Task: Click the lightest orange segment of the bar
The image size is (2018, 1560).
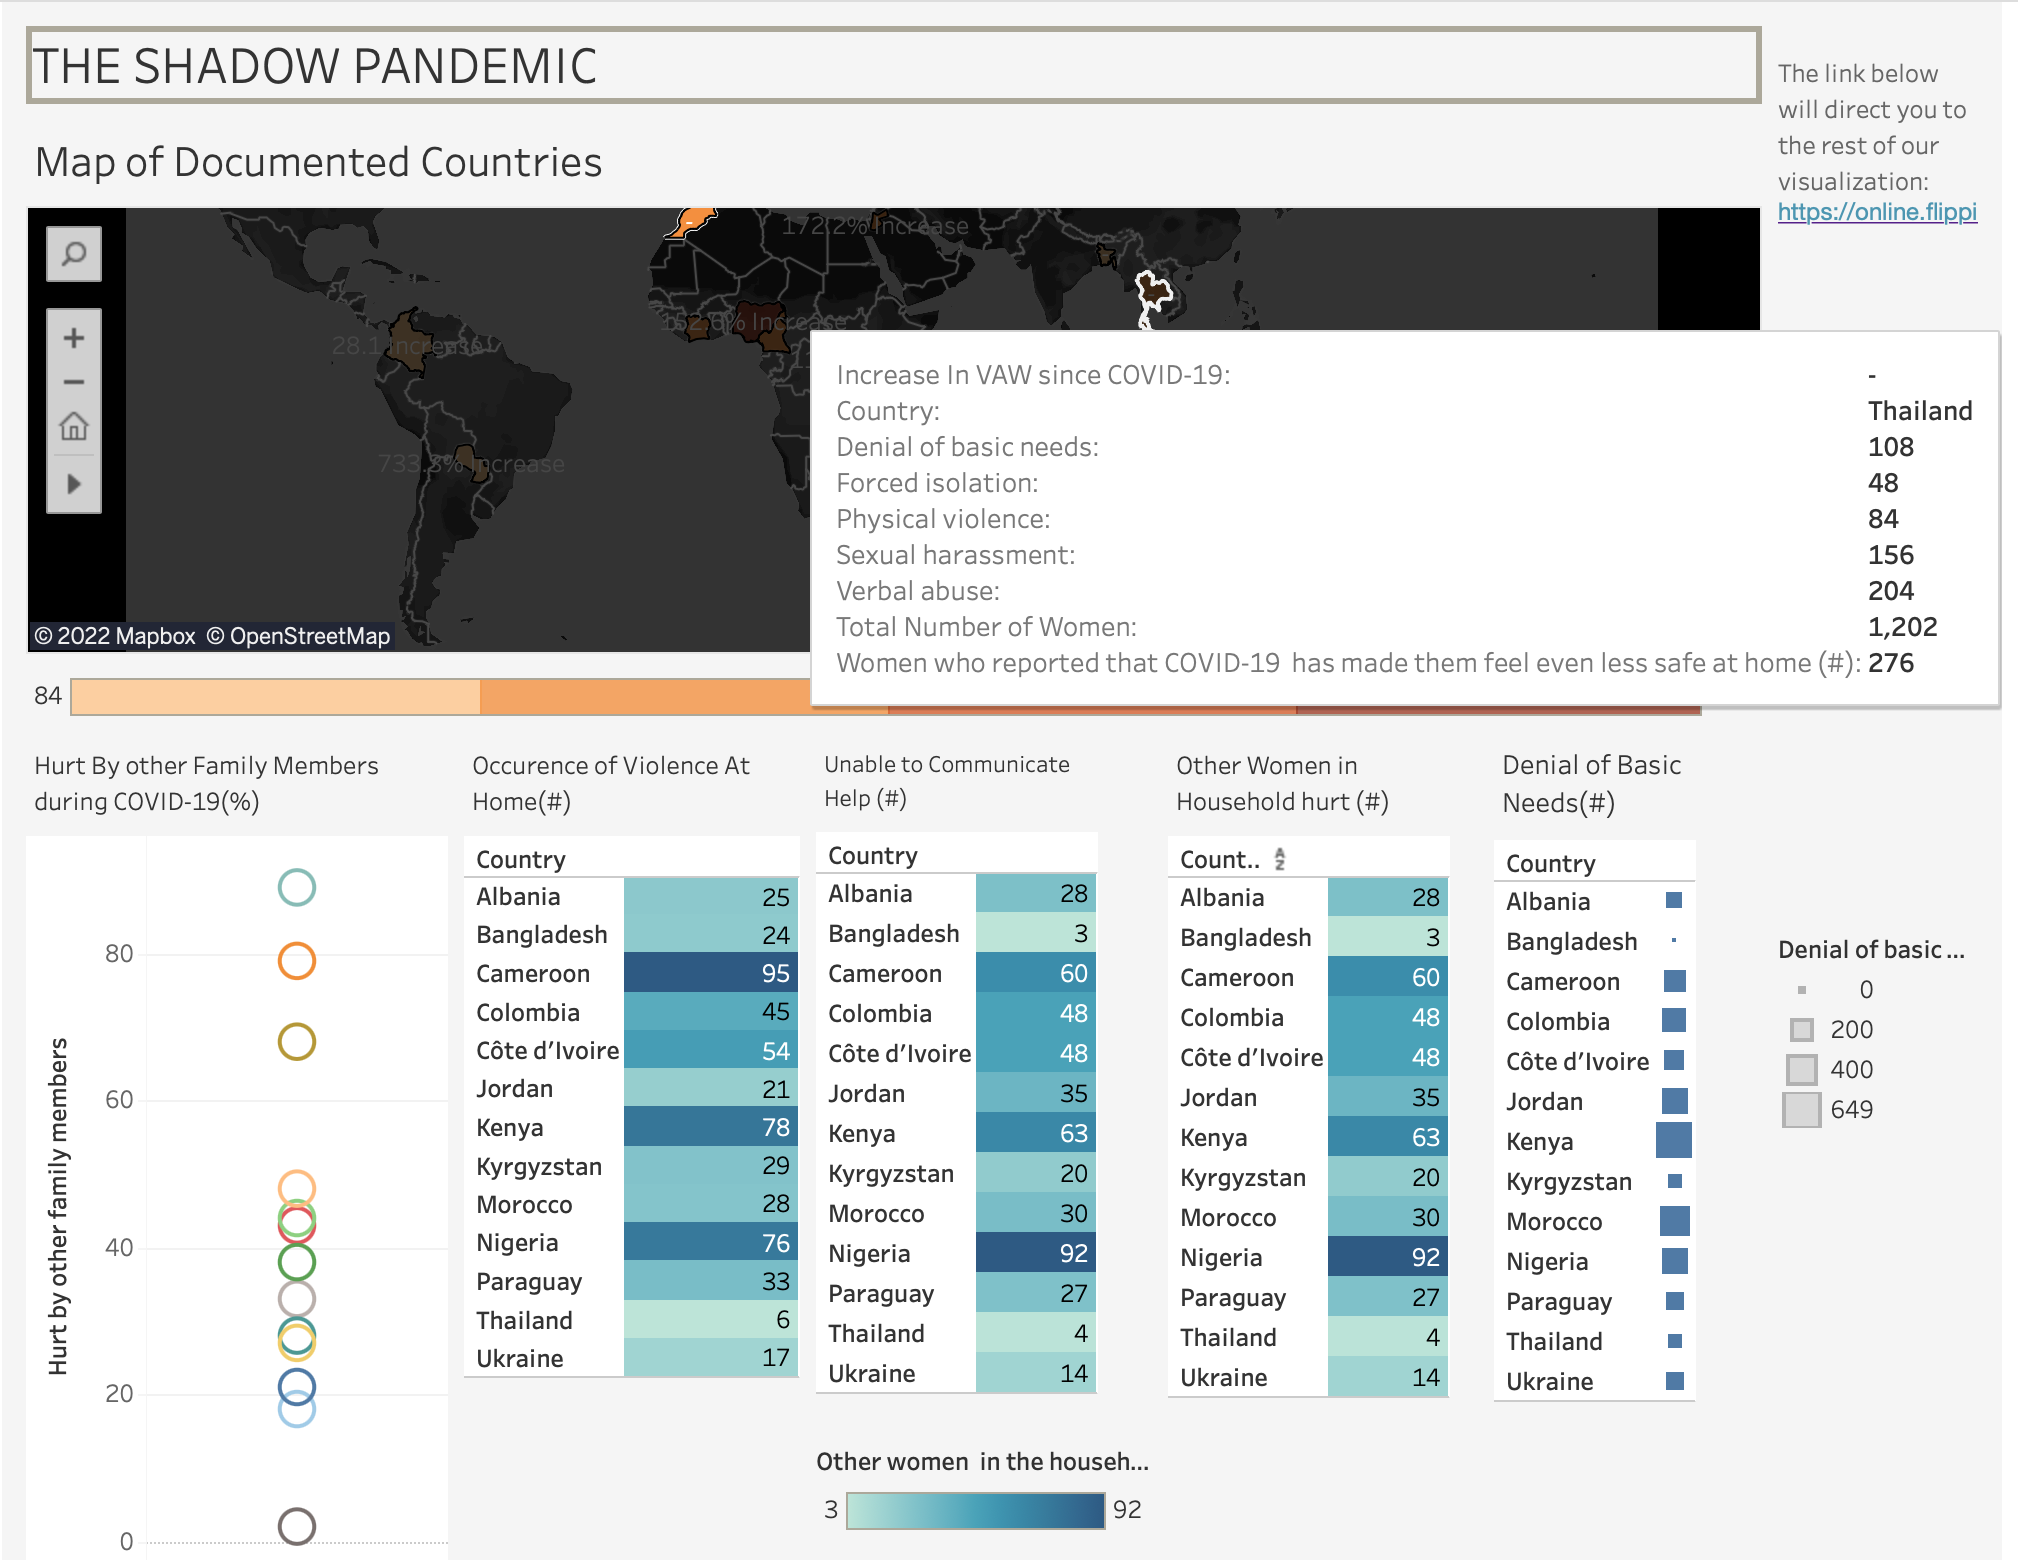Action: tap(275, 697)
